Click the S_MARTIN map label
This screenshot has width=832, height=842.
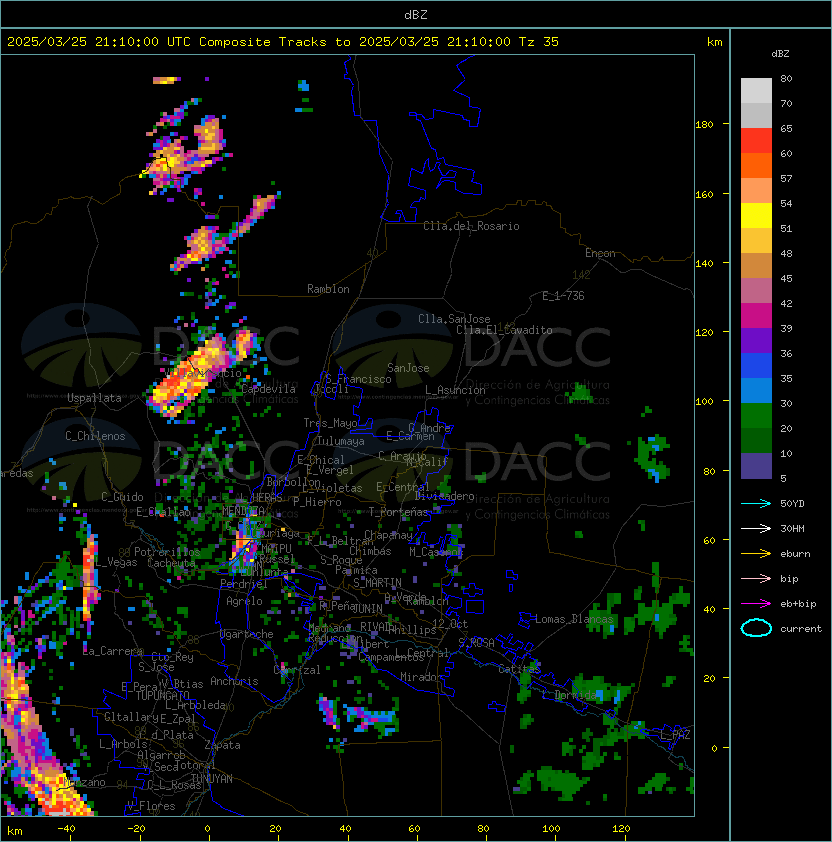pyautogui.click(x=377, y=582)
